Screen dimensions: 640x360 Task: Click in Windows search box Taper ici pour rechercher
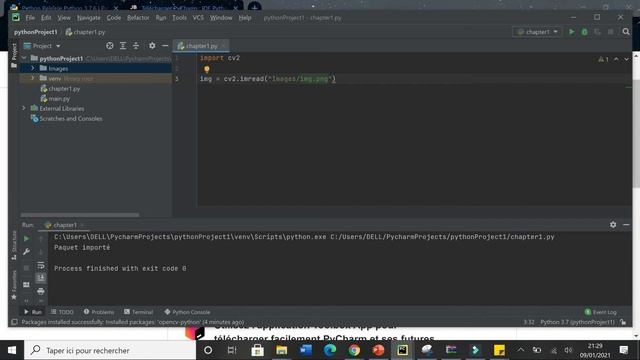coord(110,350)
